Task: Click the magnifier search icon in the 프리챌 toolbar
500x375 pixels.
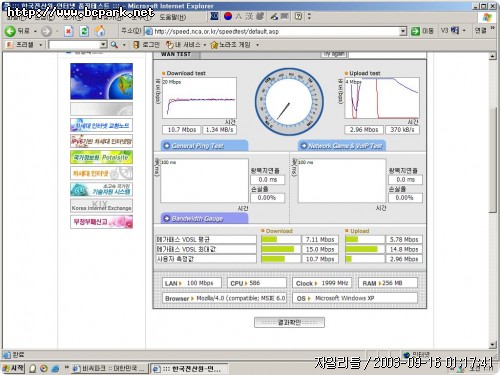Action: click(114, 45)
